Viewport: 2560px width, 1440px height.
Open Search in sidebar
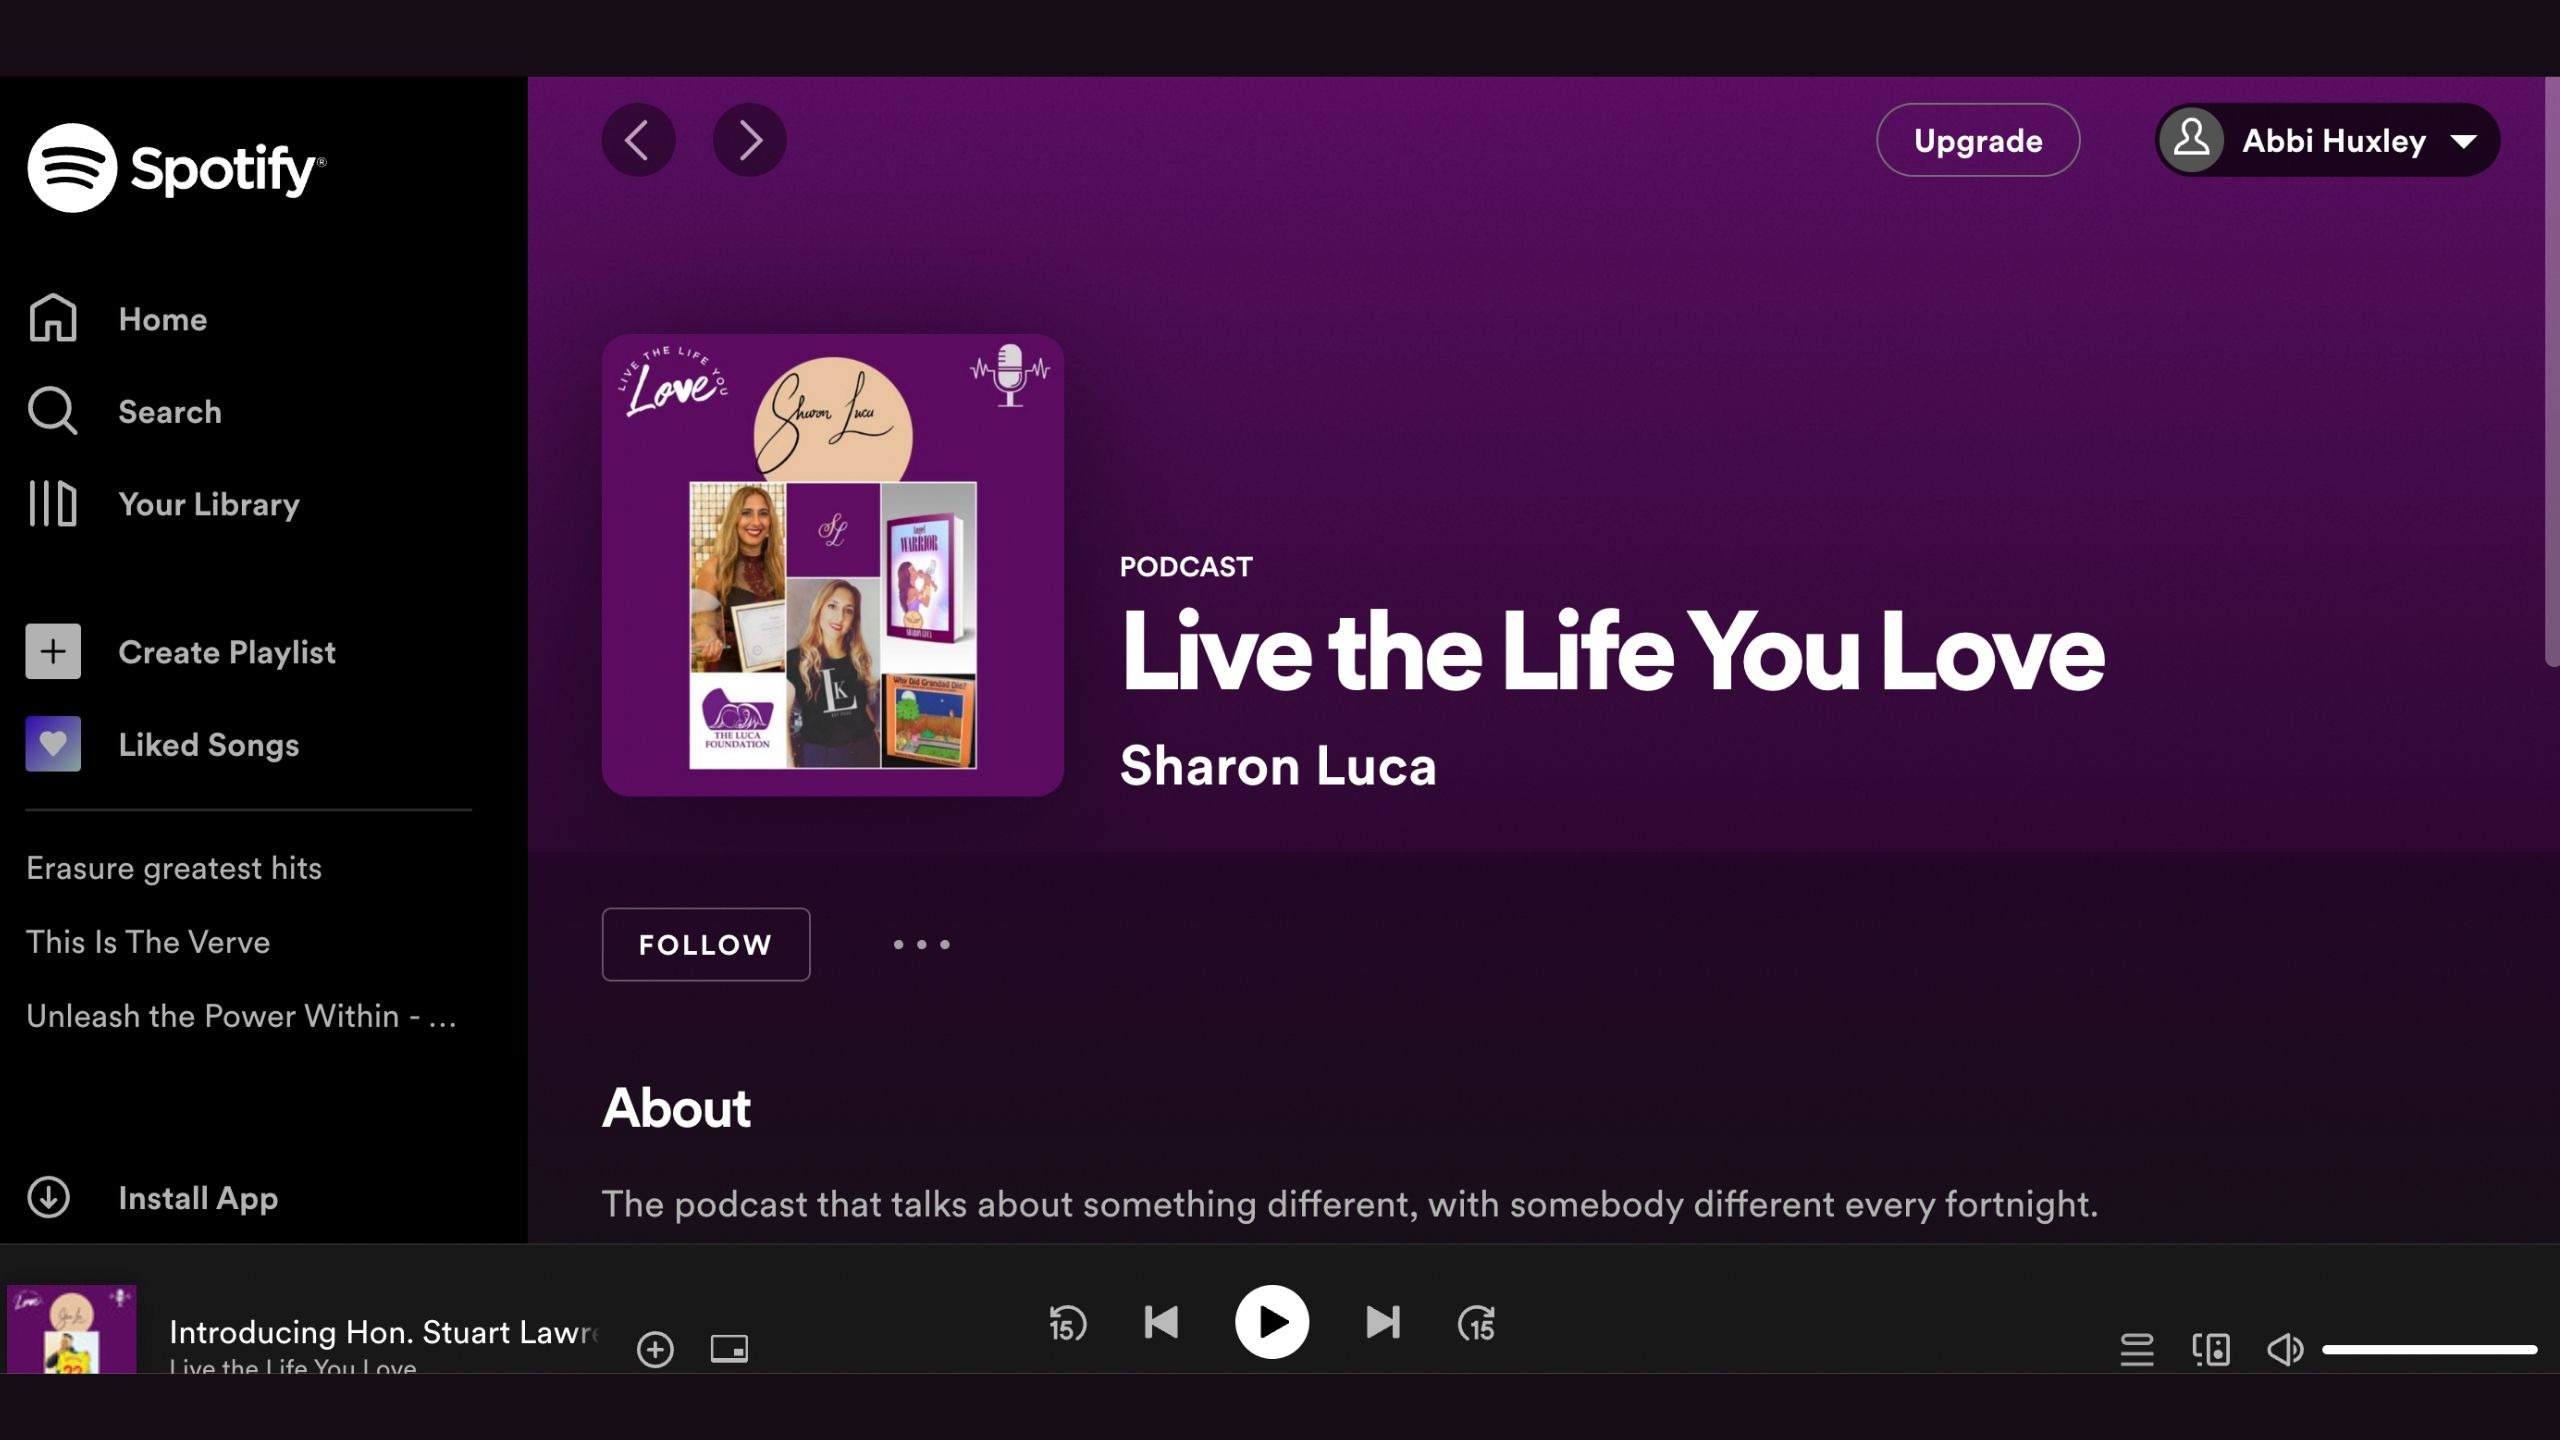pyautogui.click(x=169, y=411)
